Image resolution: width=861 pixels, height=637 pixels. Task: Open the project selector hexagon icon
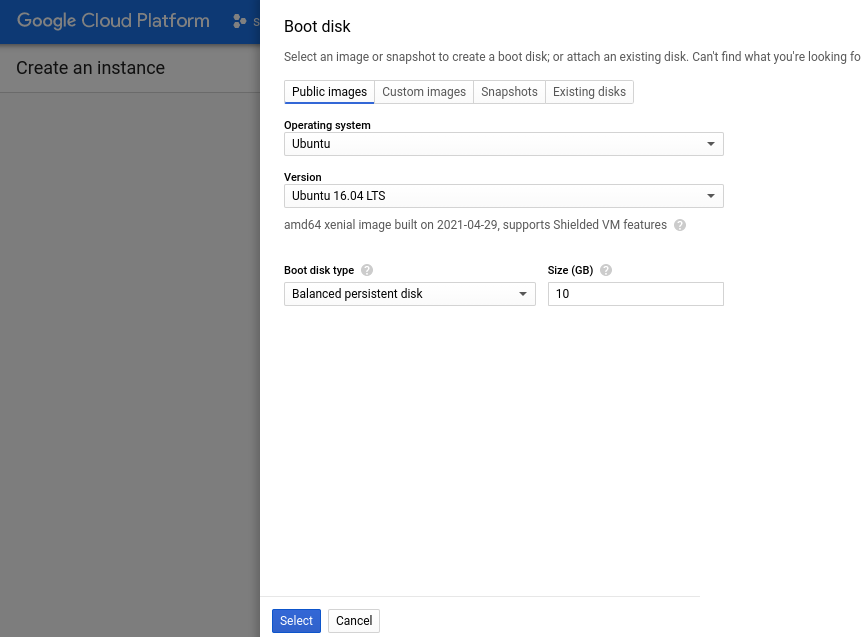239,21
